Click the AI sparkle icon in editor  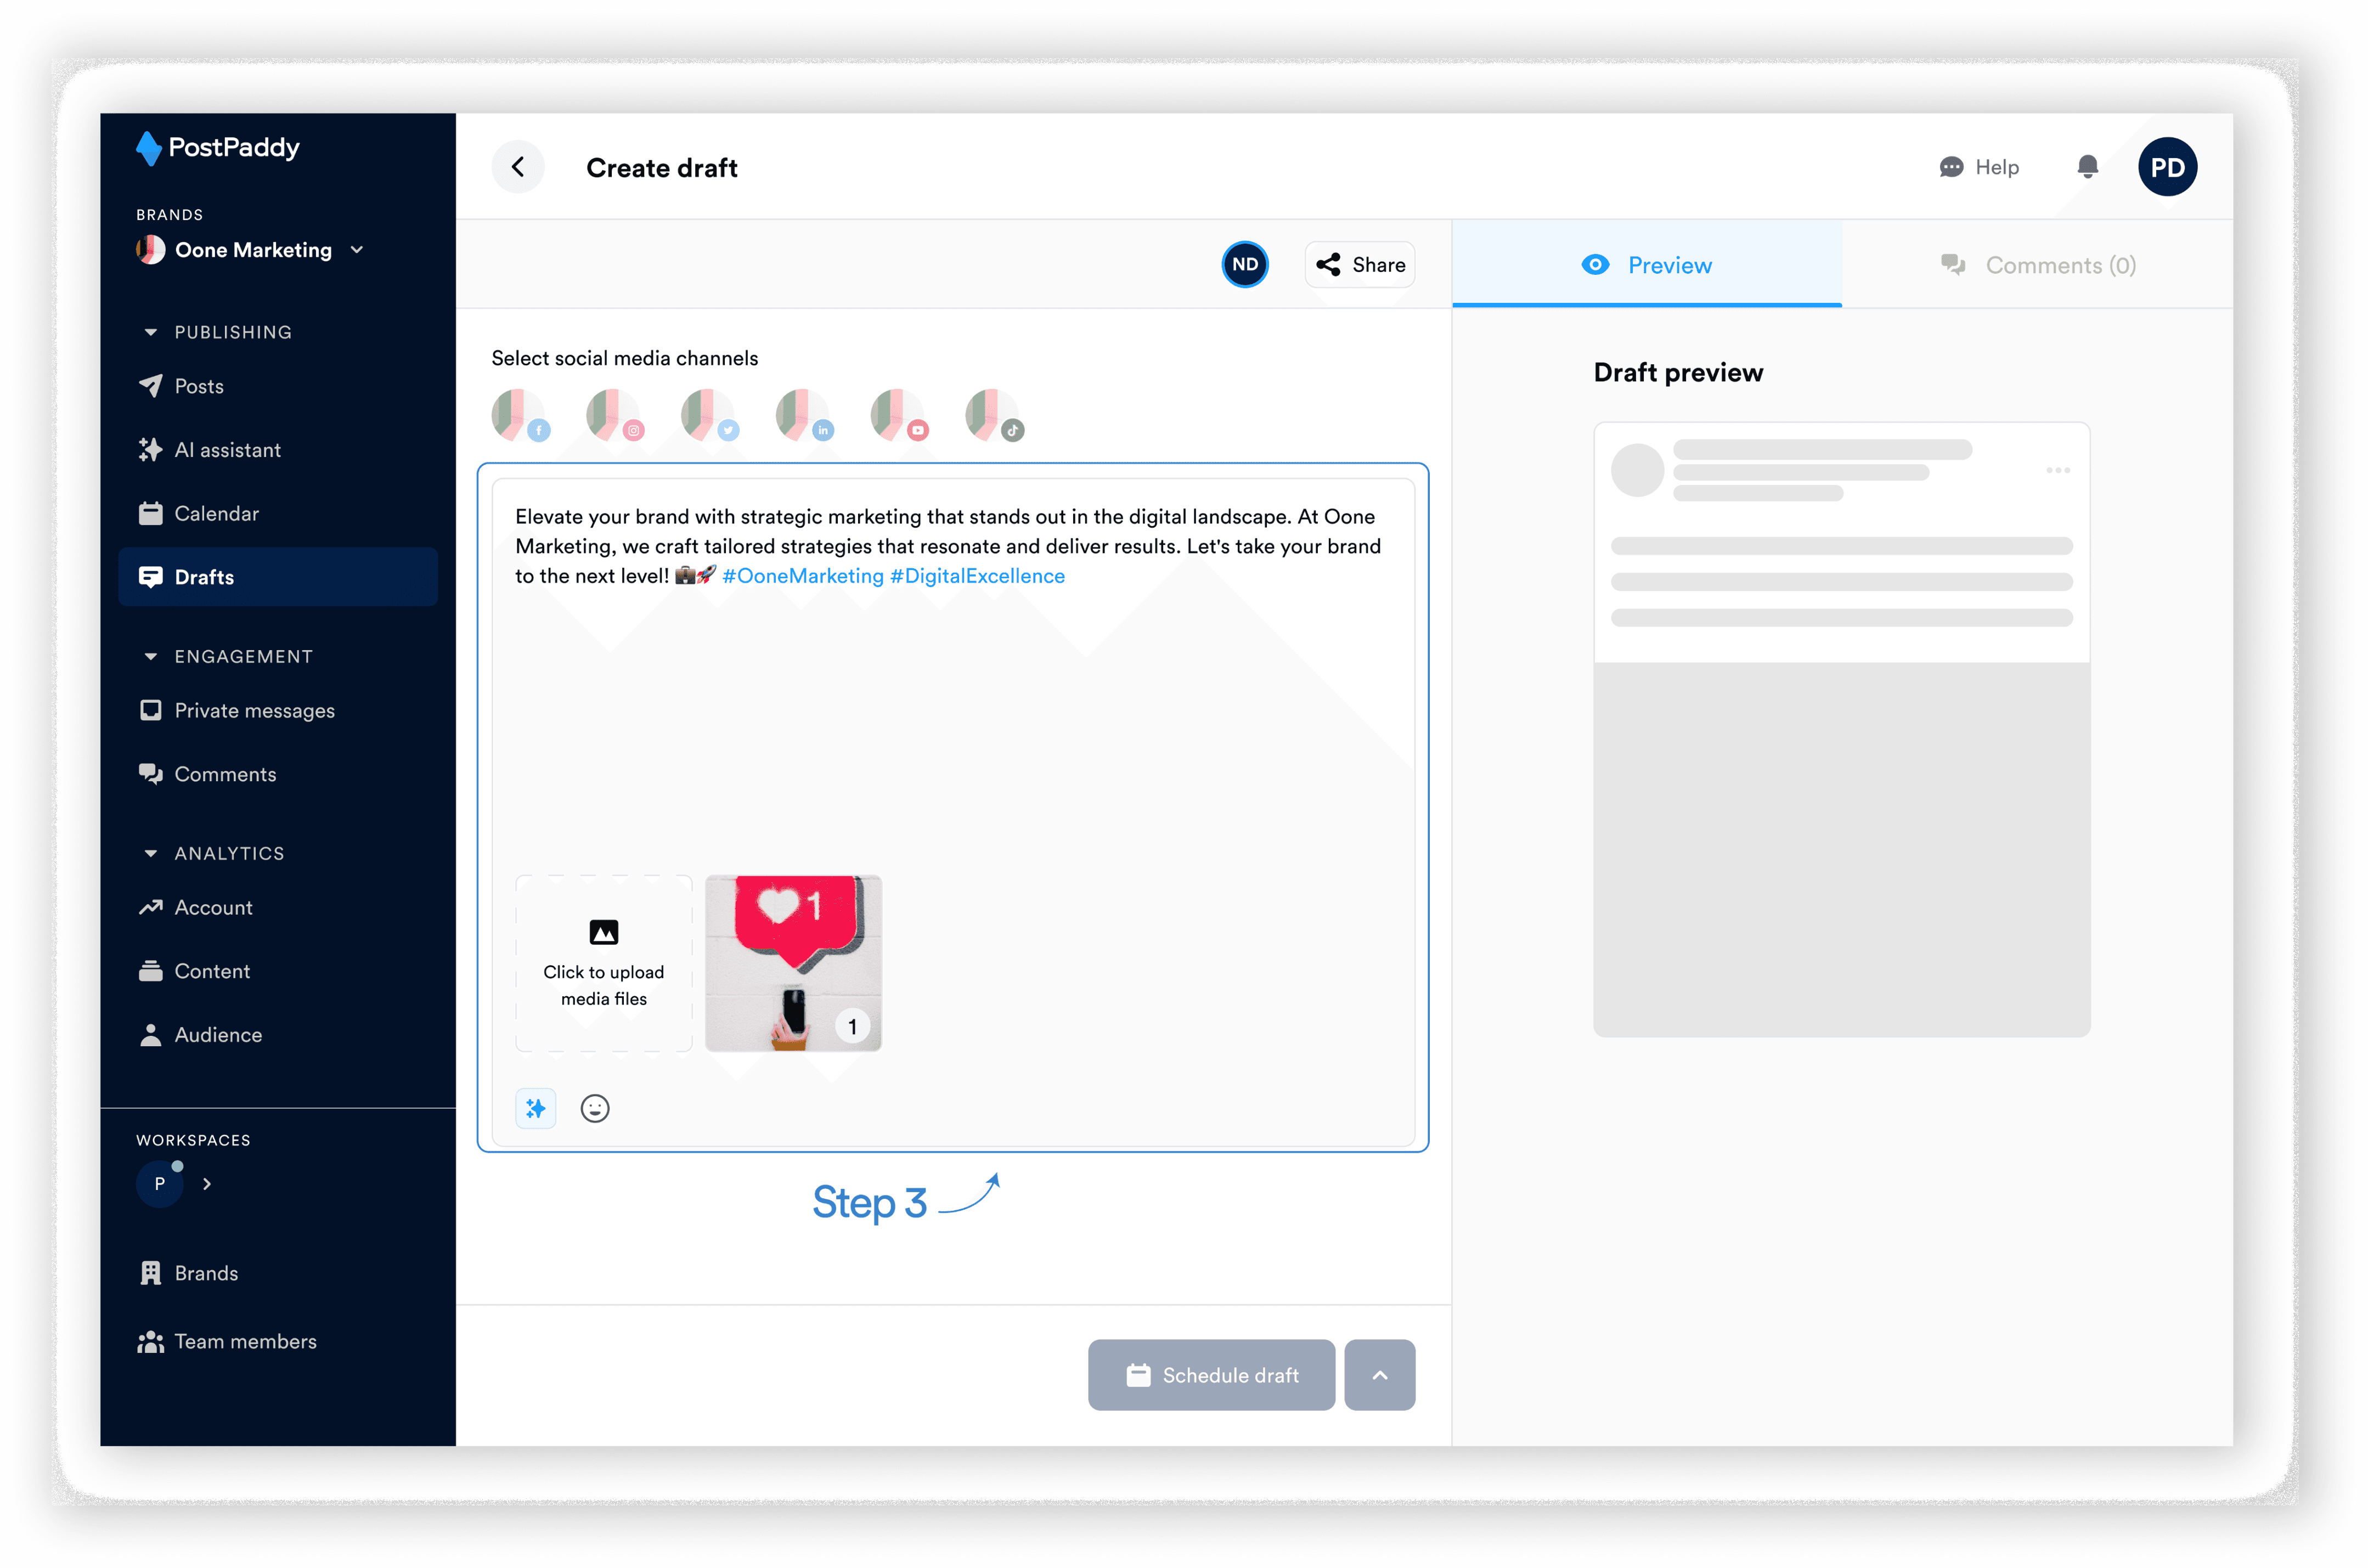coord(536,1108)
